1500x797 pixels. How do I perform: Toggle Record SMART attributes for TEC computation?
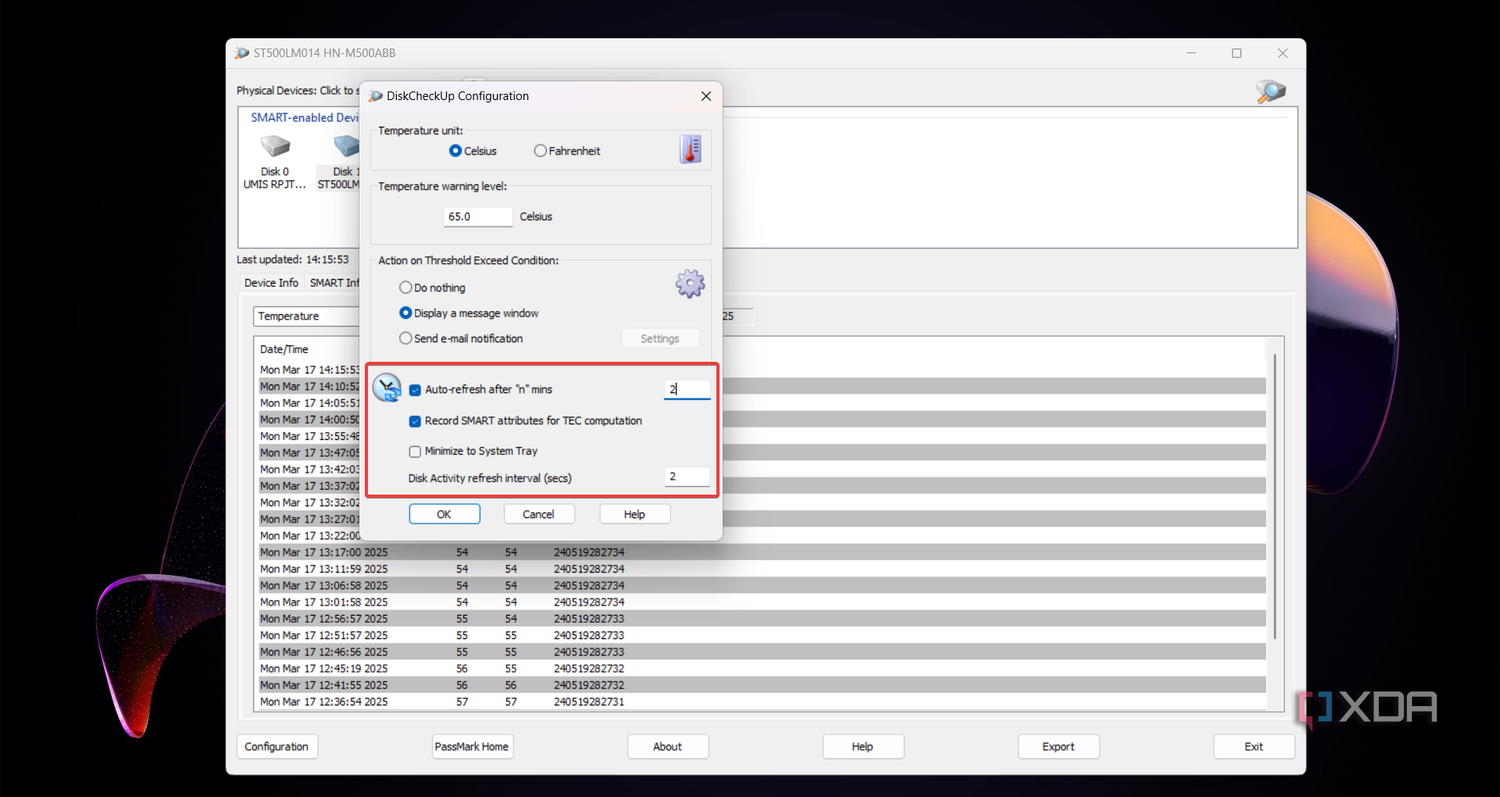click(415, 421)
